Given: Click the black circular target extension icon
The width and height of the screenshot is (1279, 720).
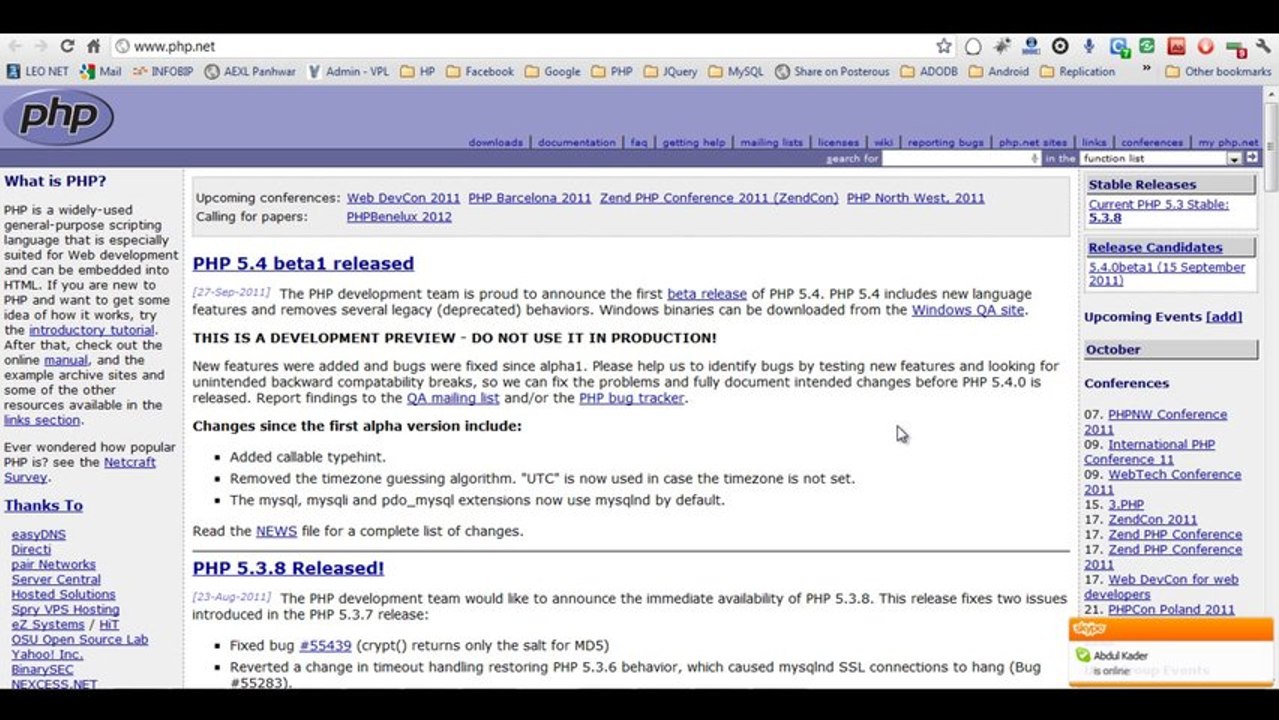Looking at the screenshot, I should 1060,46.
